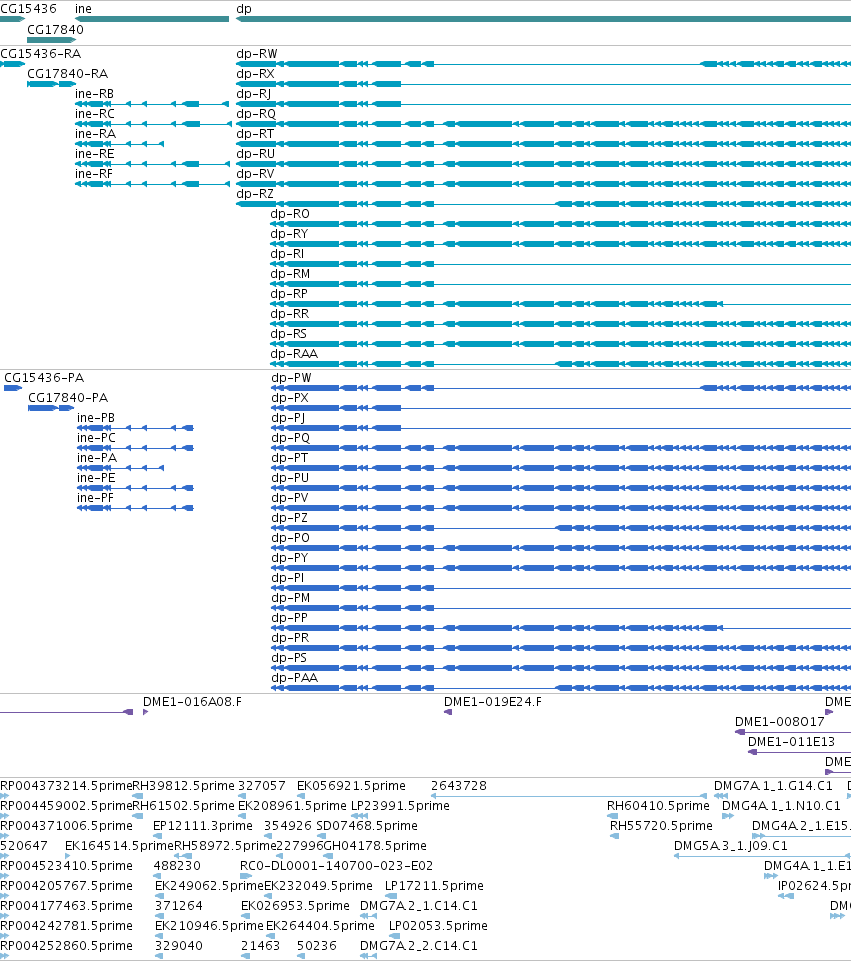Choose protein ine-PA
Image resolution: width=851 pixels, height=961 pixels.
point(97,458)
